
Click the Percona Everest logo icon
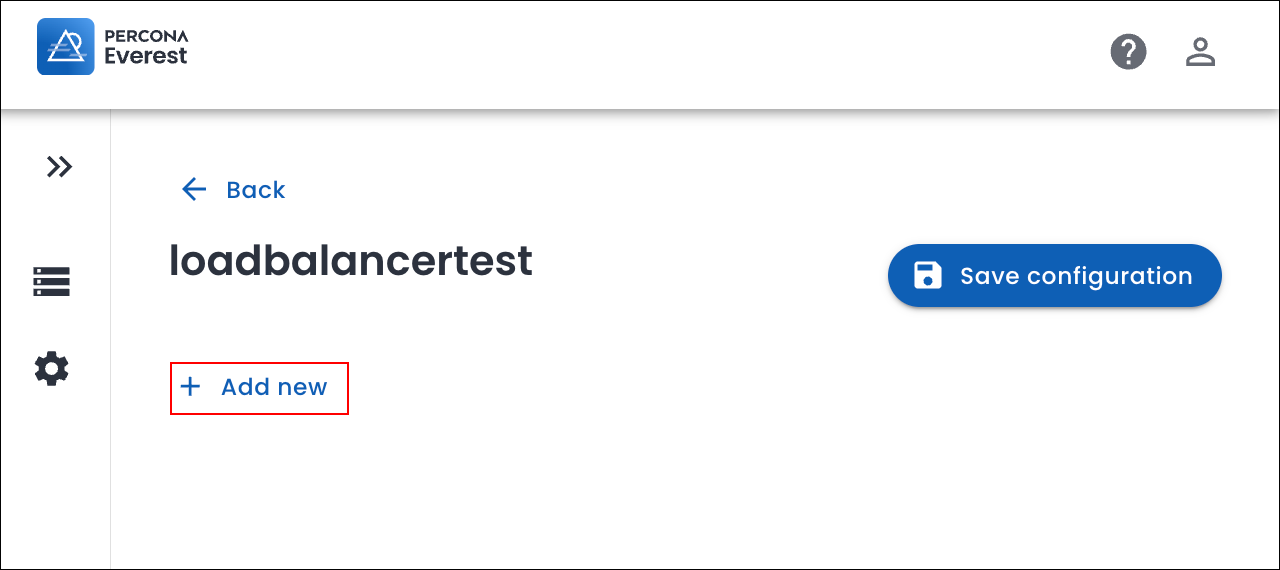pos(66,46)
